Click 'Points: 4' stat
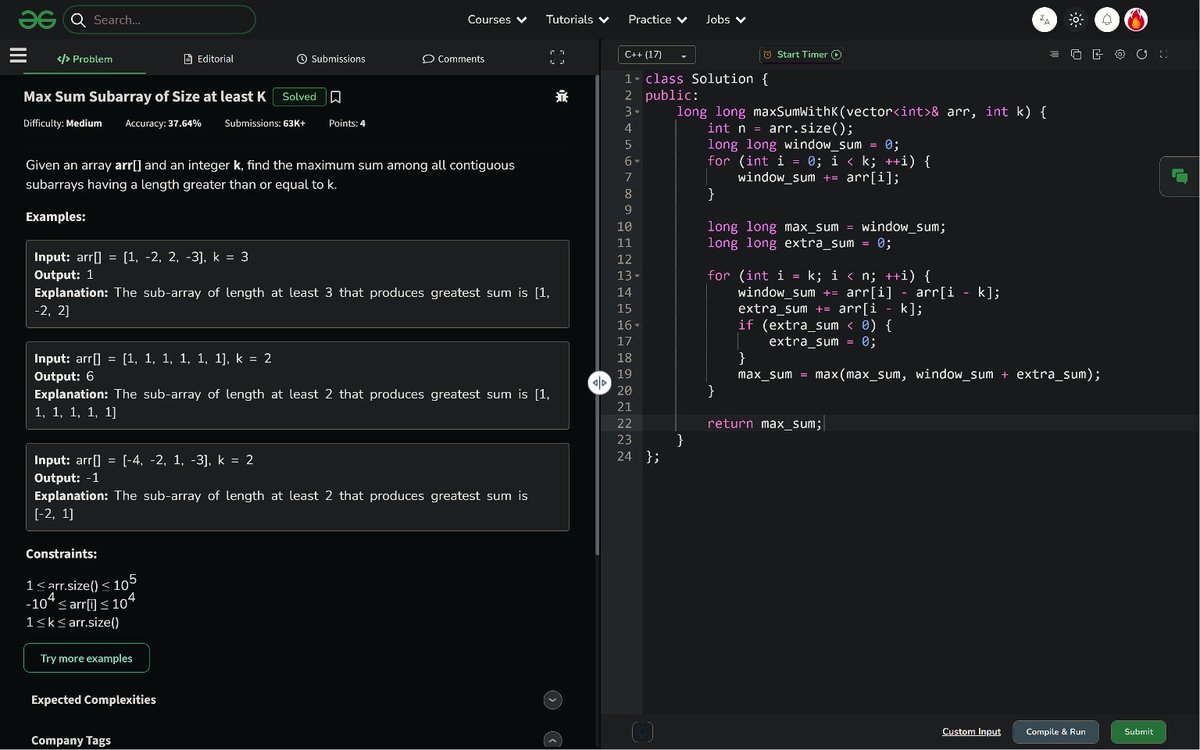The image size is (1200, 750). (x=347, y=124)
